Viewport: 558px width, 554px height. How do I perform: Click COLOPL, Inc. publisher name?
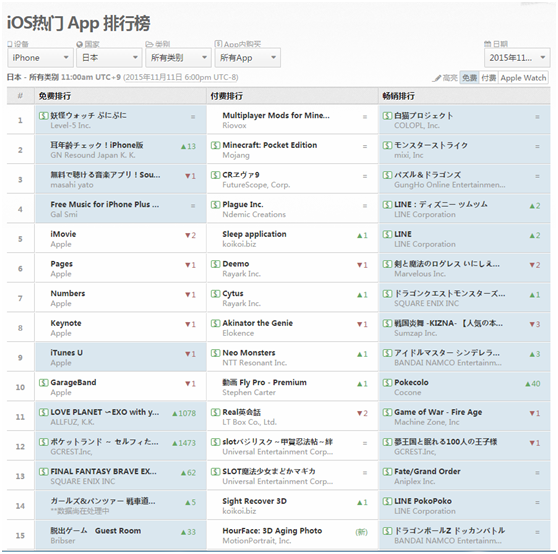point(417,126)
